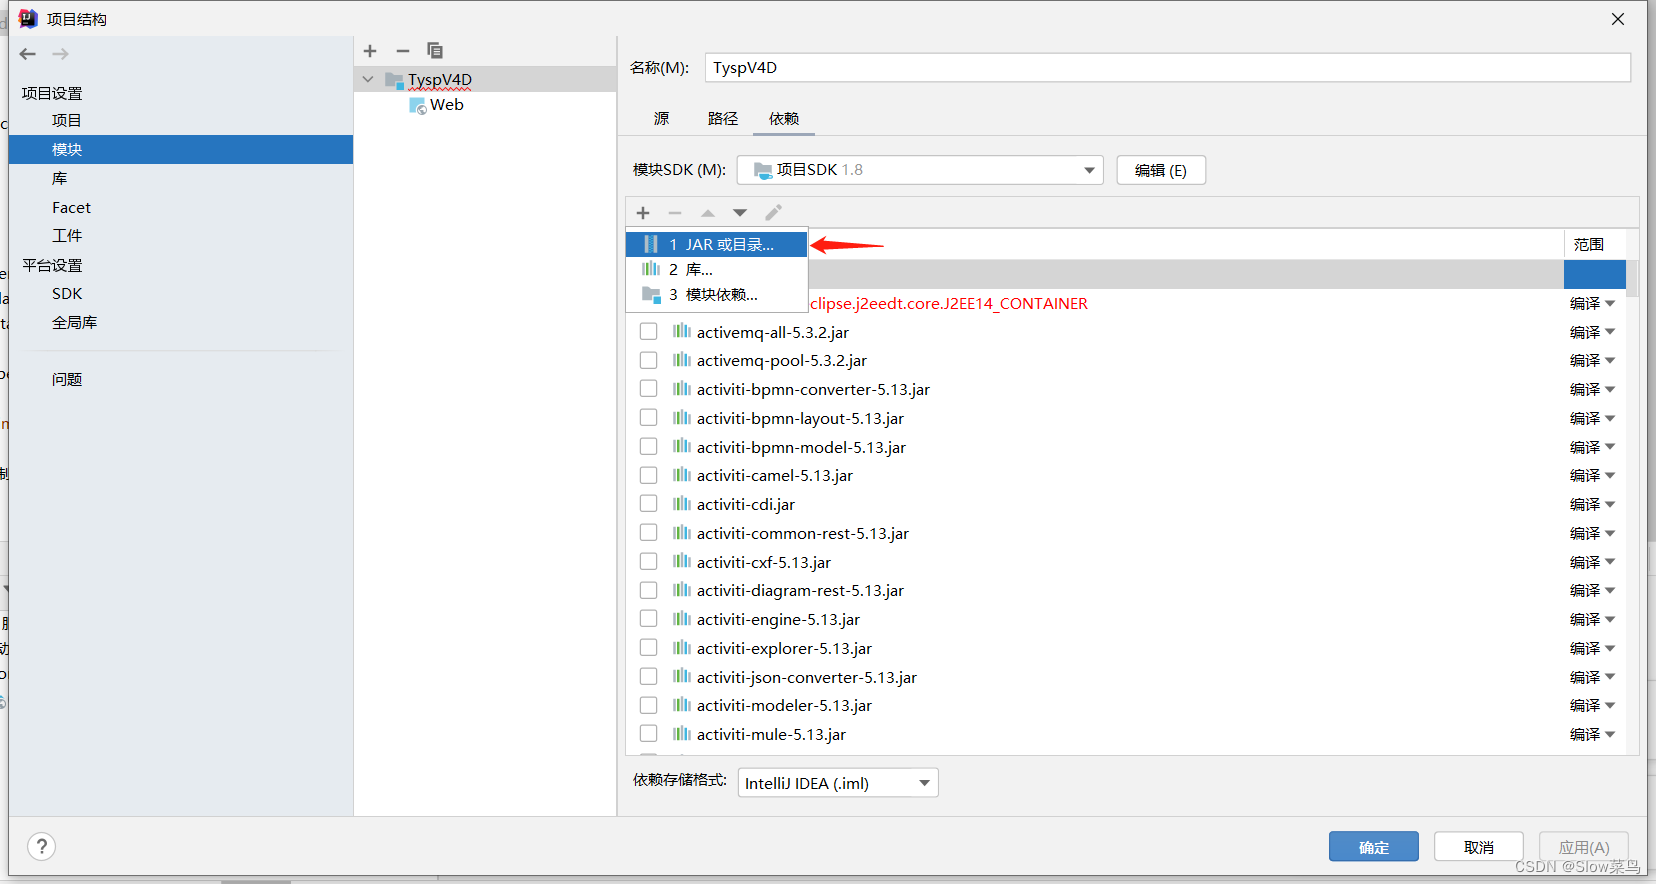Click the forward navigation arrow
1656x884 pixels.
pos(61,54)
